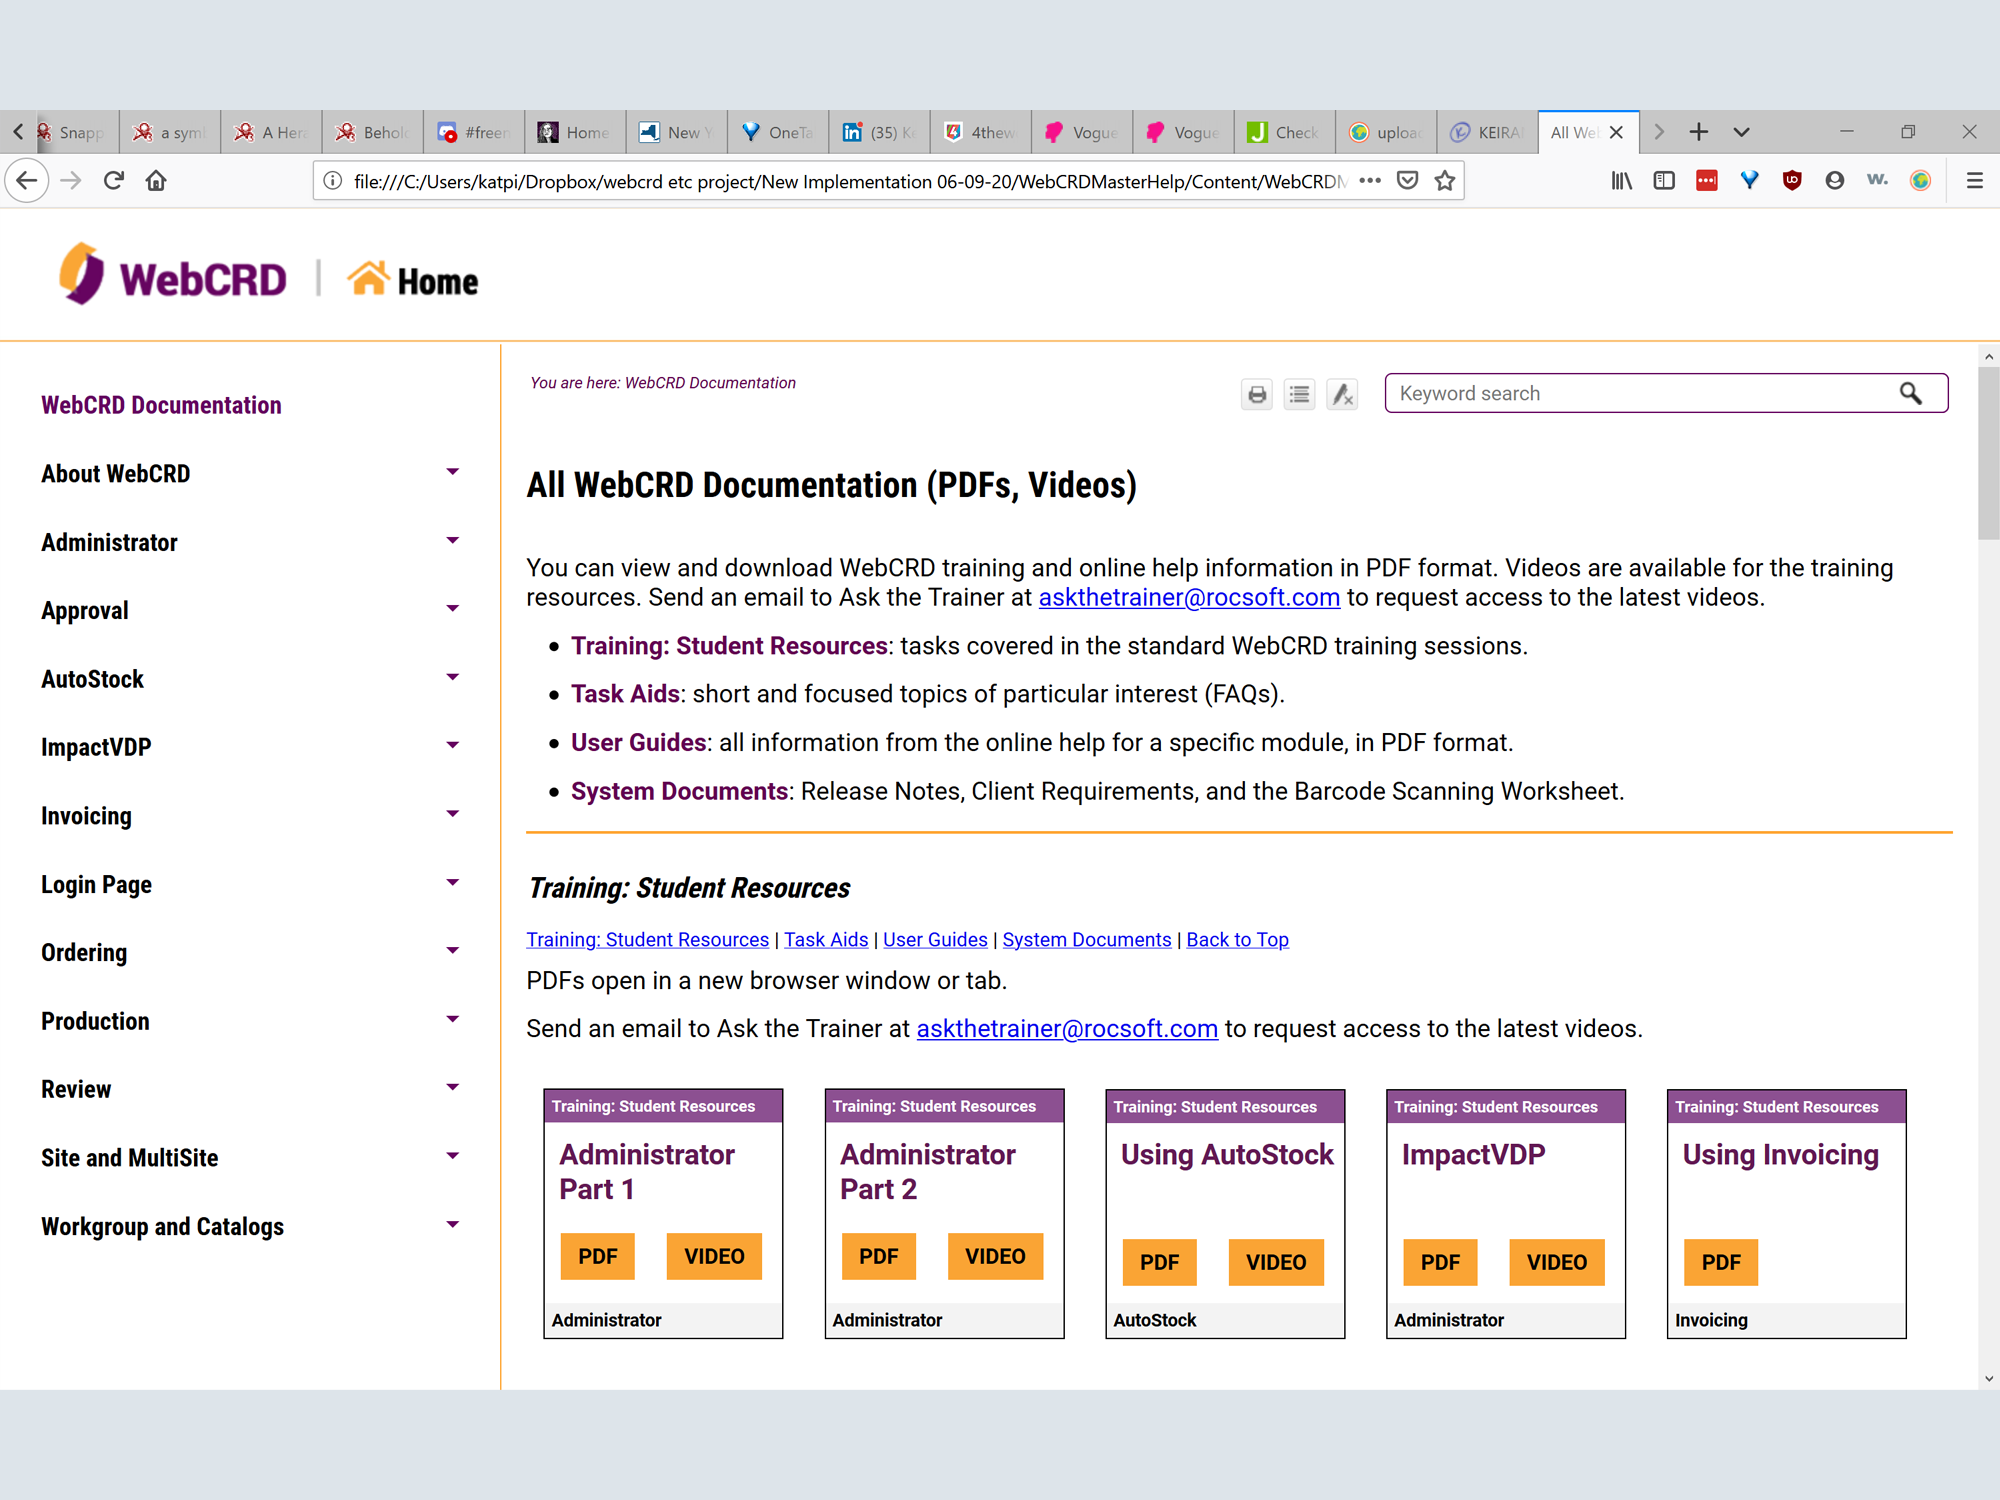Print the topic using the printer icon
2000x1500 pixels.
1257,395
